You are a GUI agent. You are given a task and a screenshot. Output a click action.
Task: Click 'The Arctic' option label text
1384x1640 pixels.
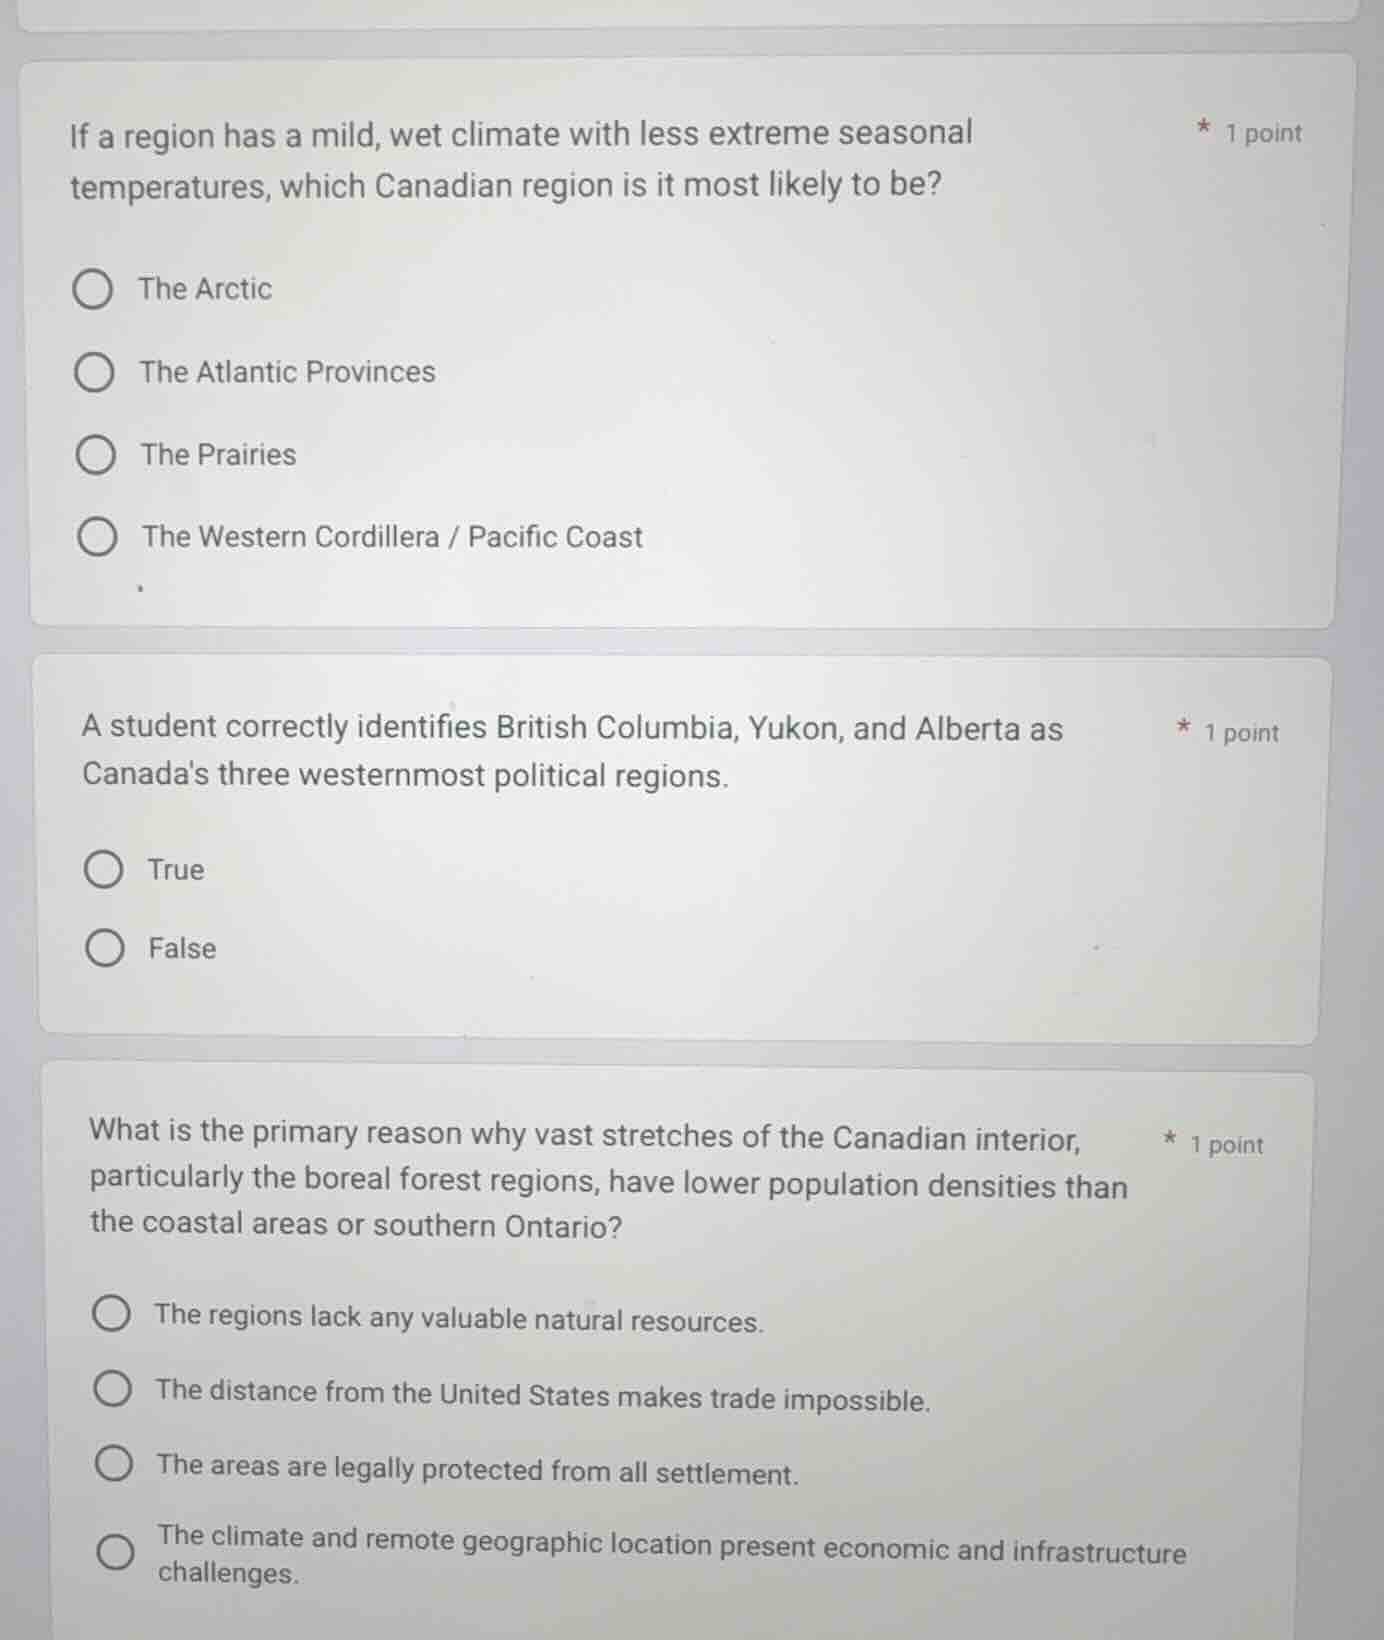coord(205,289)
